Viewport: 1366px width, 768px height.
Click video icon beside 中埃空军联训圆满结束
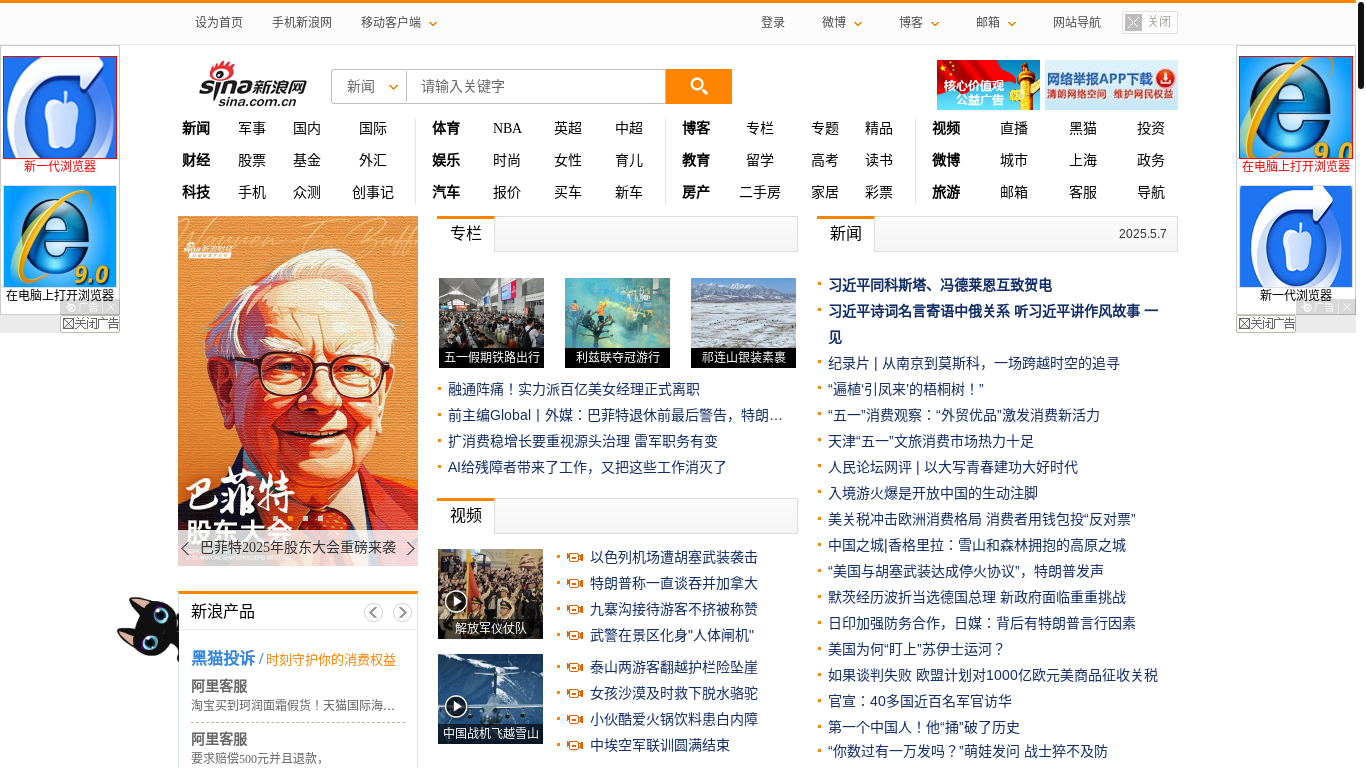[575, 746]
